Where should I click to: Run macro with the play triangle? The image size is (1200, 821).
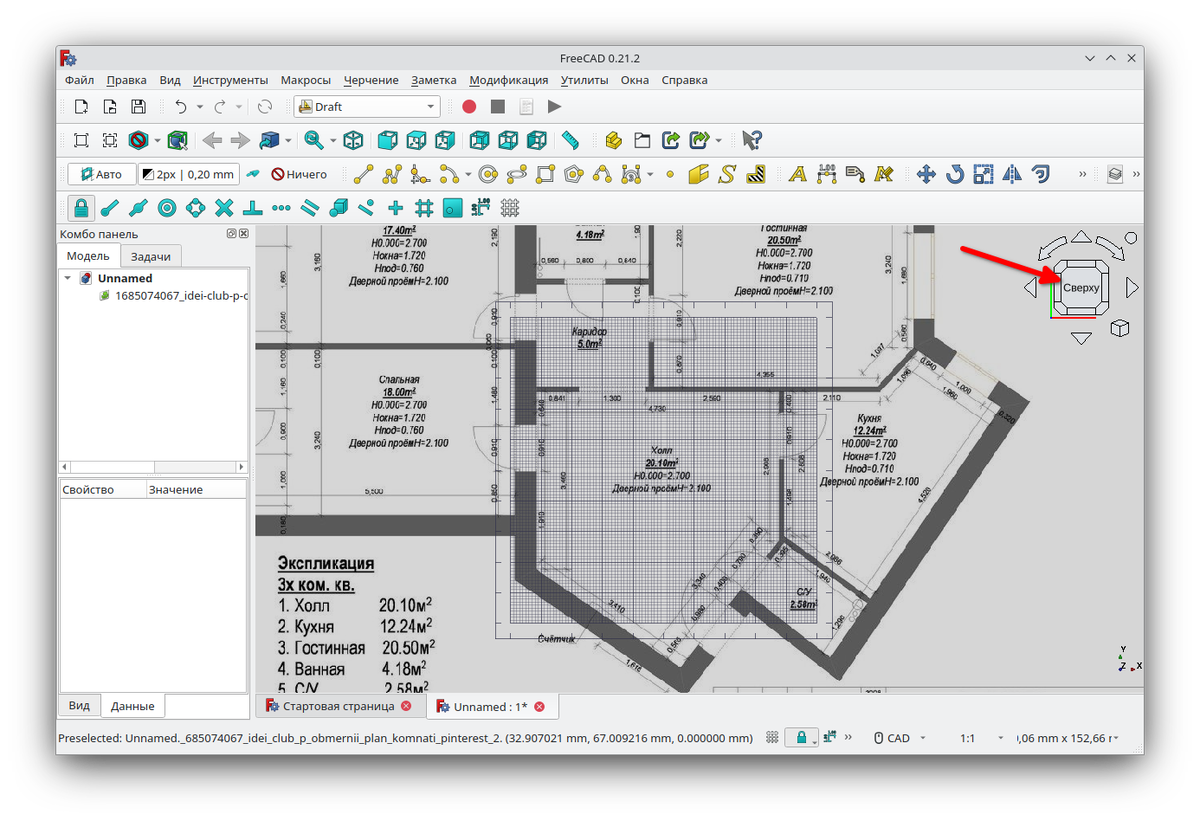pyautogui.click(x=554, y=107)
